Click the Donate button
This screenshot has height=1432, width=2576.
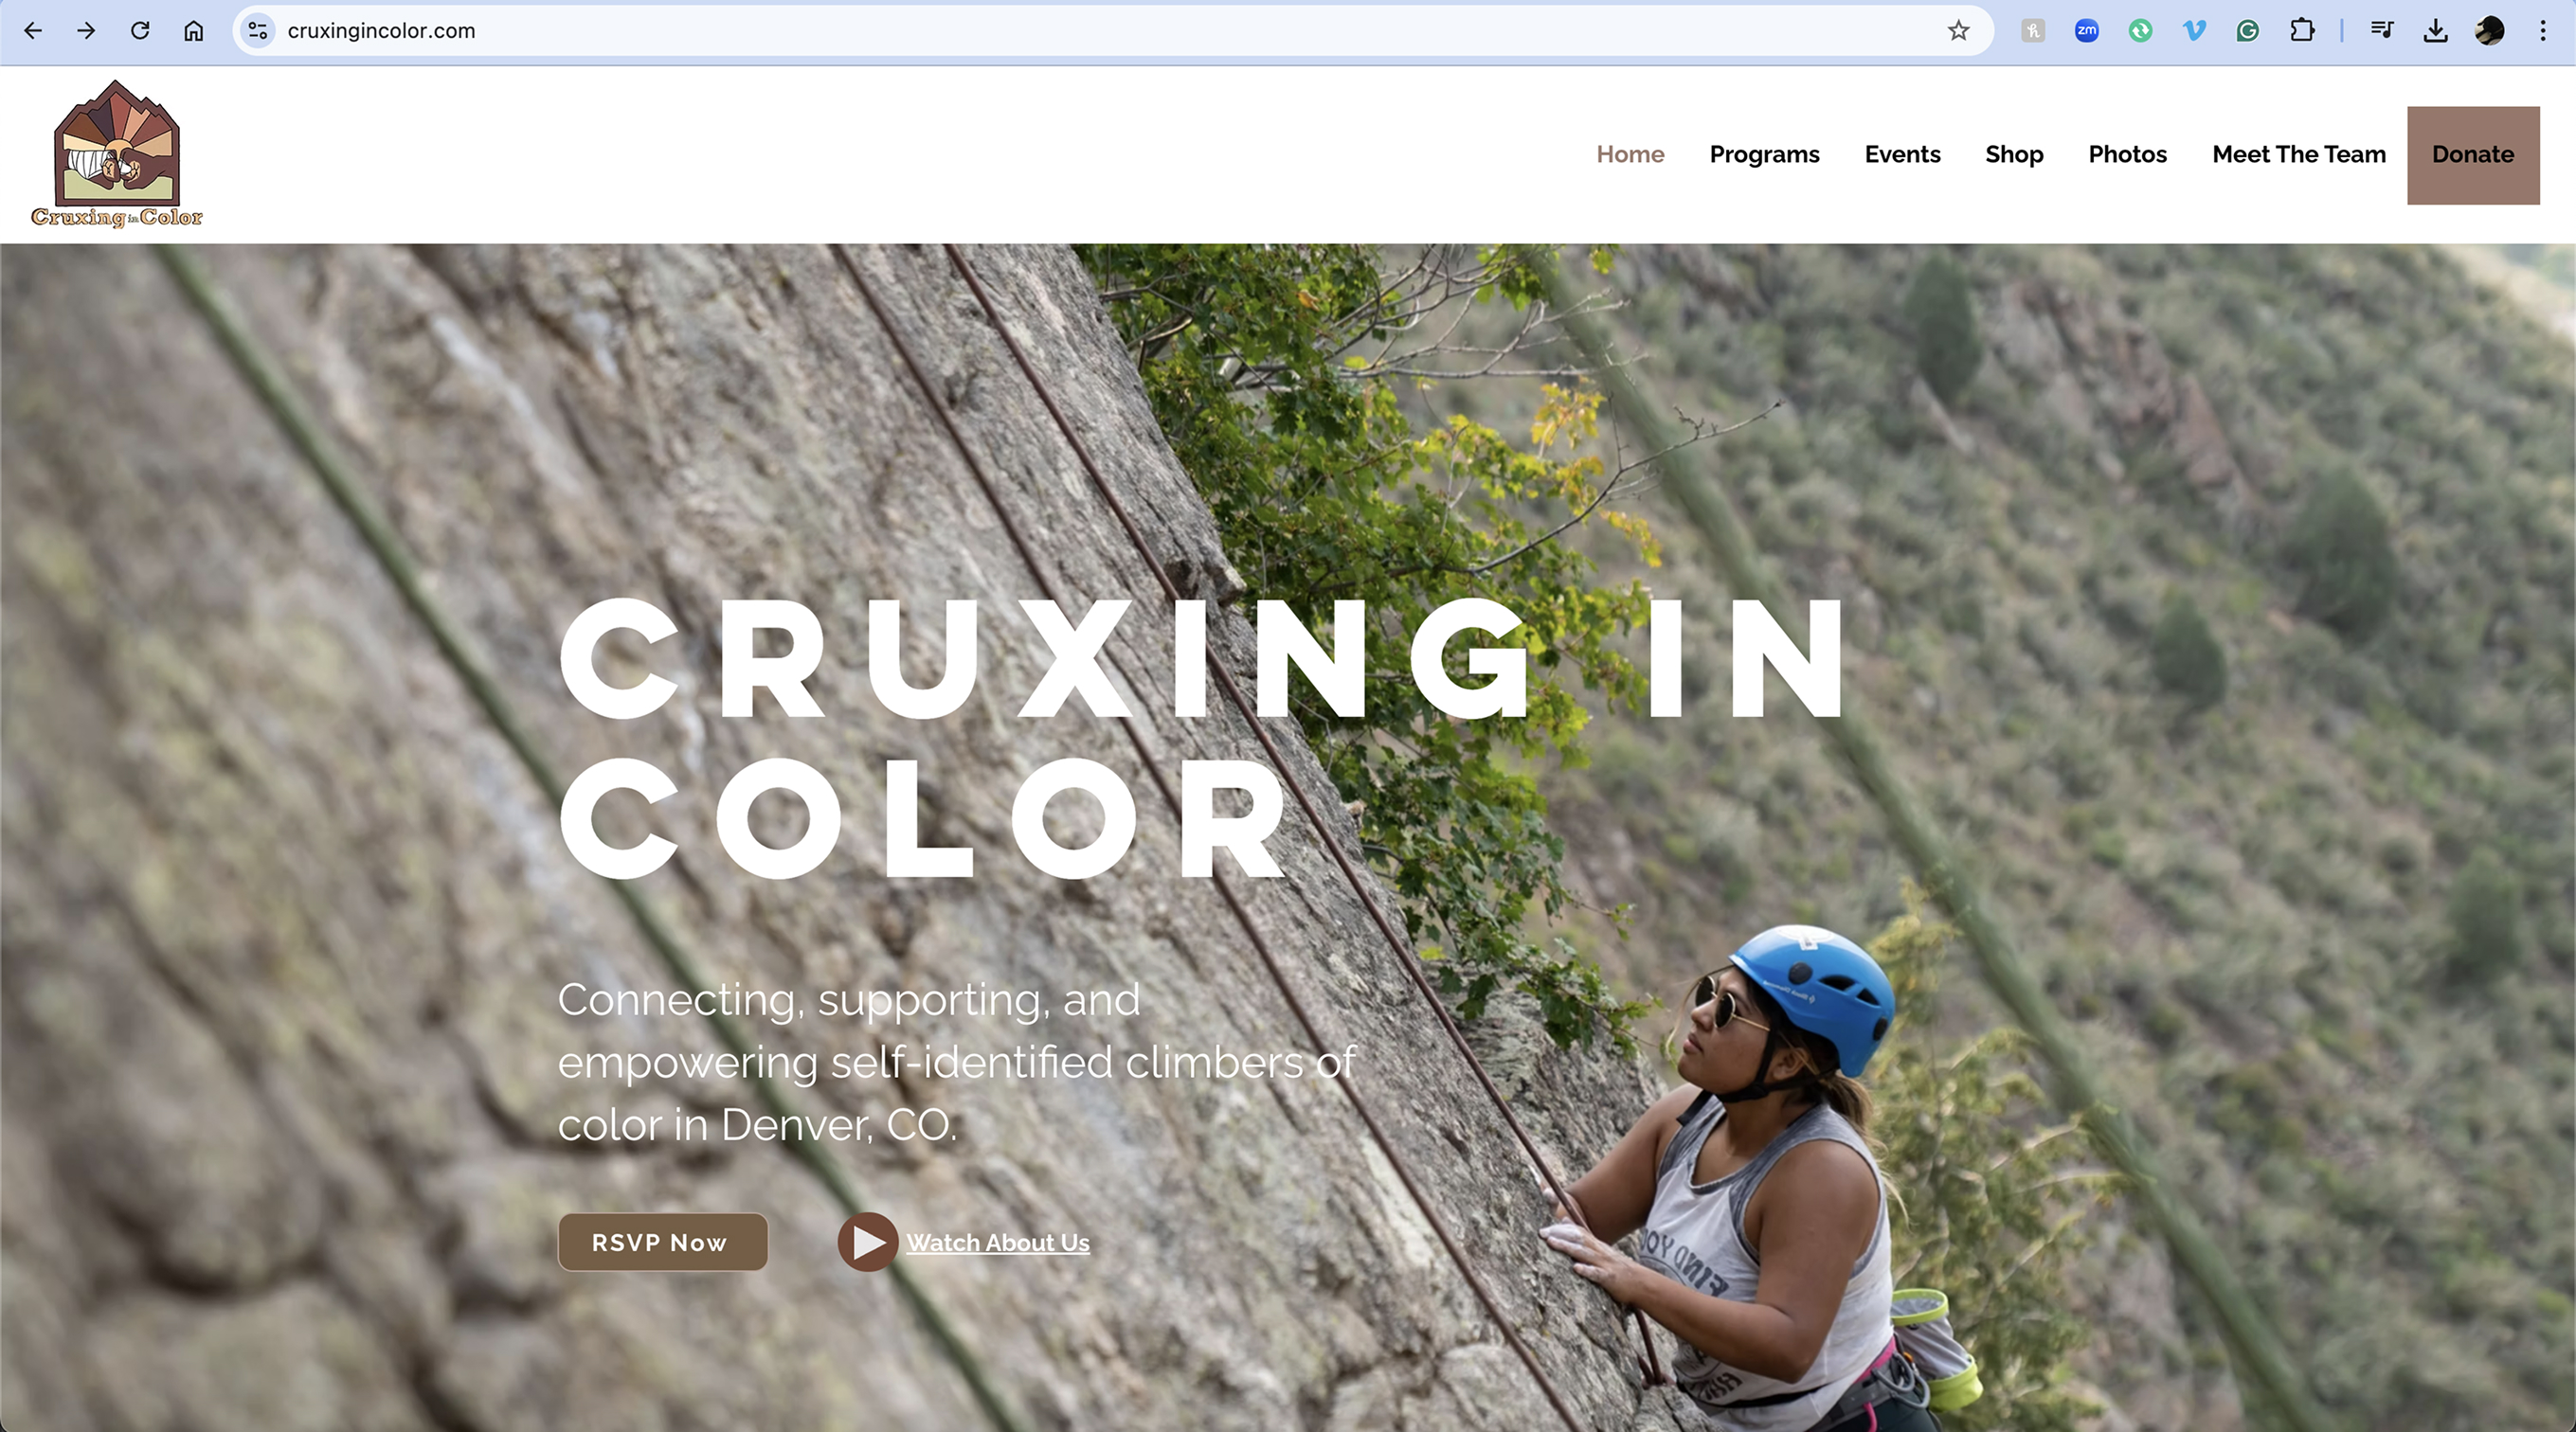(2473, 155)
